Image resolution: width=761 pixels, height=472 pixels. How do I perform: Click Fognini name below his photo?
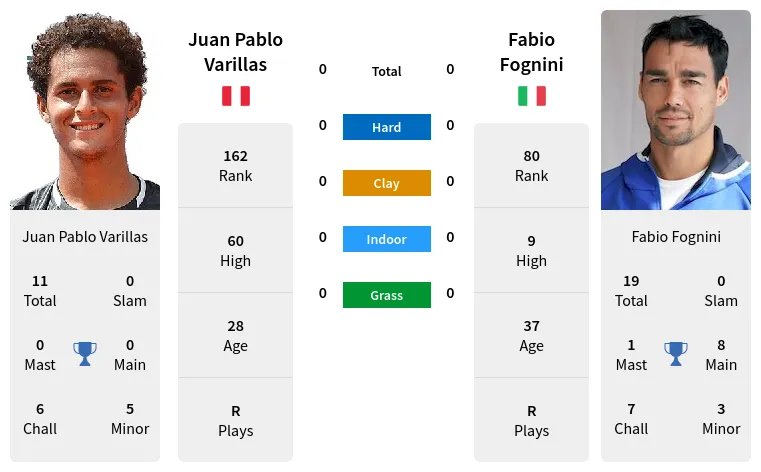coord(676,237)
